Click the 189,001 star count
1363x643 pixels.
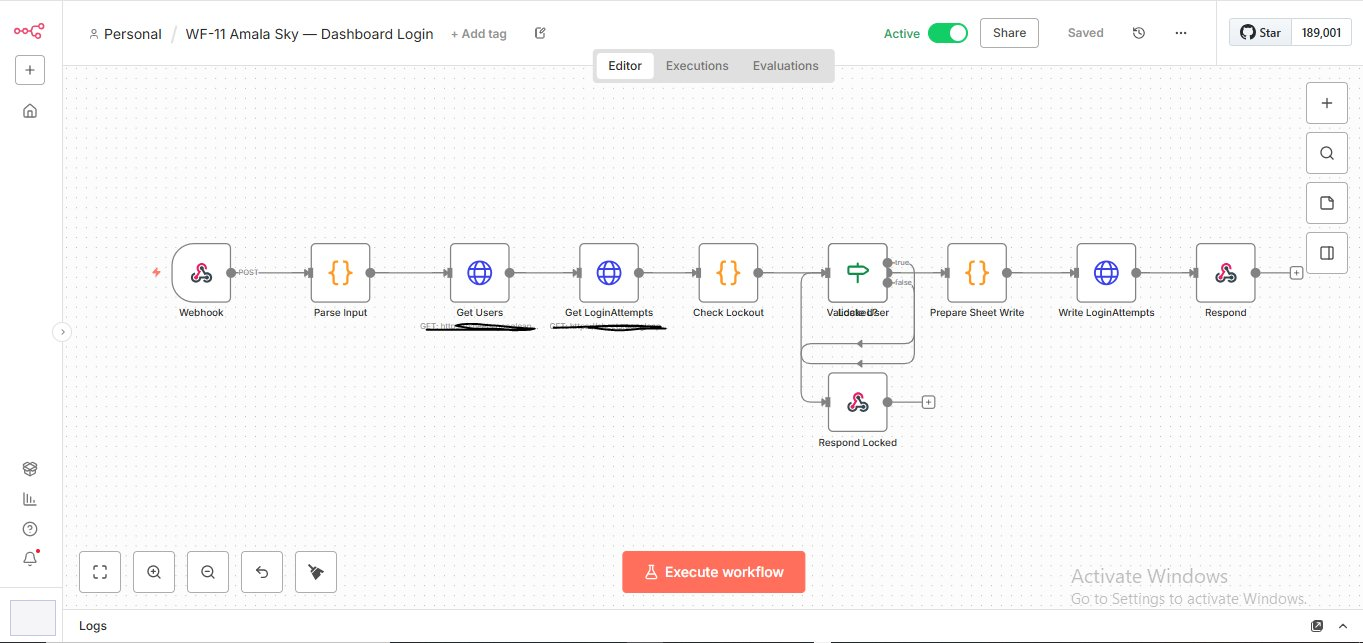tap(1319, 33)
